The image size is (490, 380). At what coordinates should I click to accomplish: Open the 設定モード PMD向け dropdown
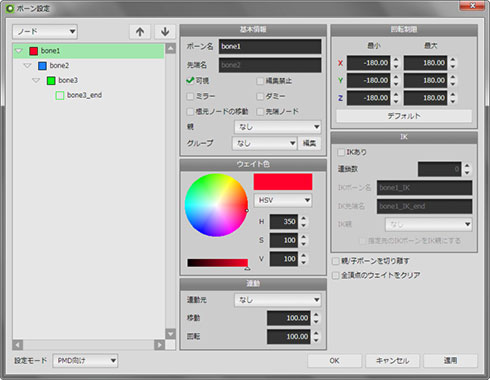[85, 361]
